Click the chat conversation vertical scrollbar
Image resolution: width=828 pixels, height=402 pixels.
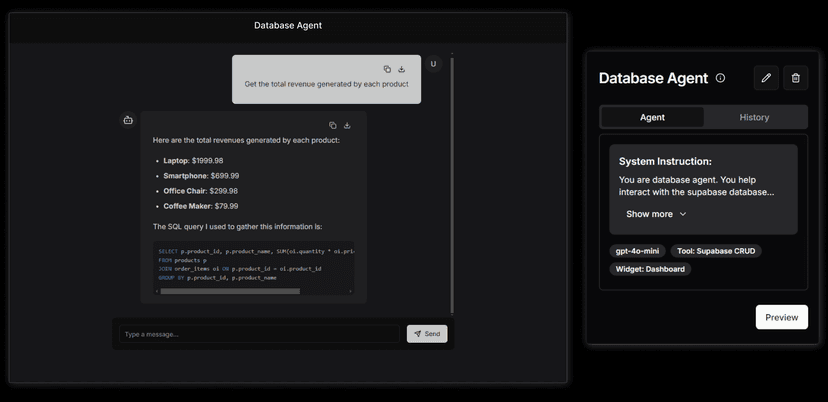(453, 180)
